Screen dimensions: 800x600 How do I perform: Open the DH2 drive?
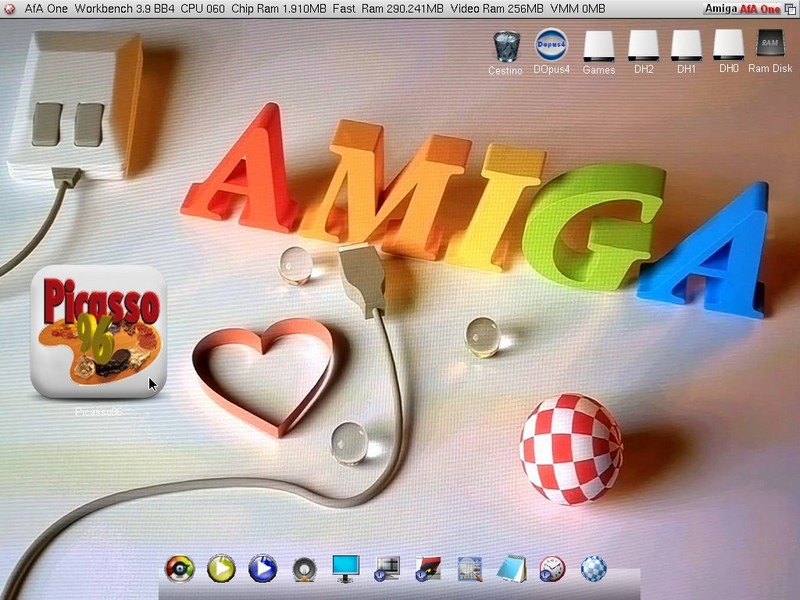[x=643, y=46]
